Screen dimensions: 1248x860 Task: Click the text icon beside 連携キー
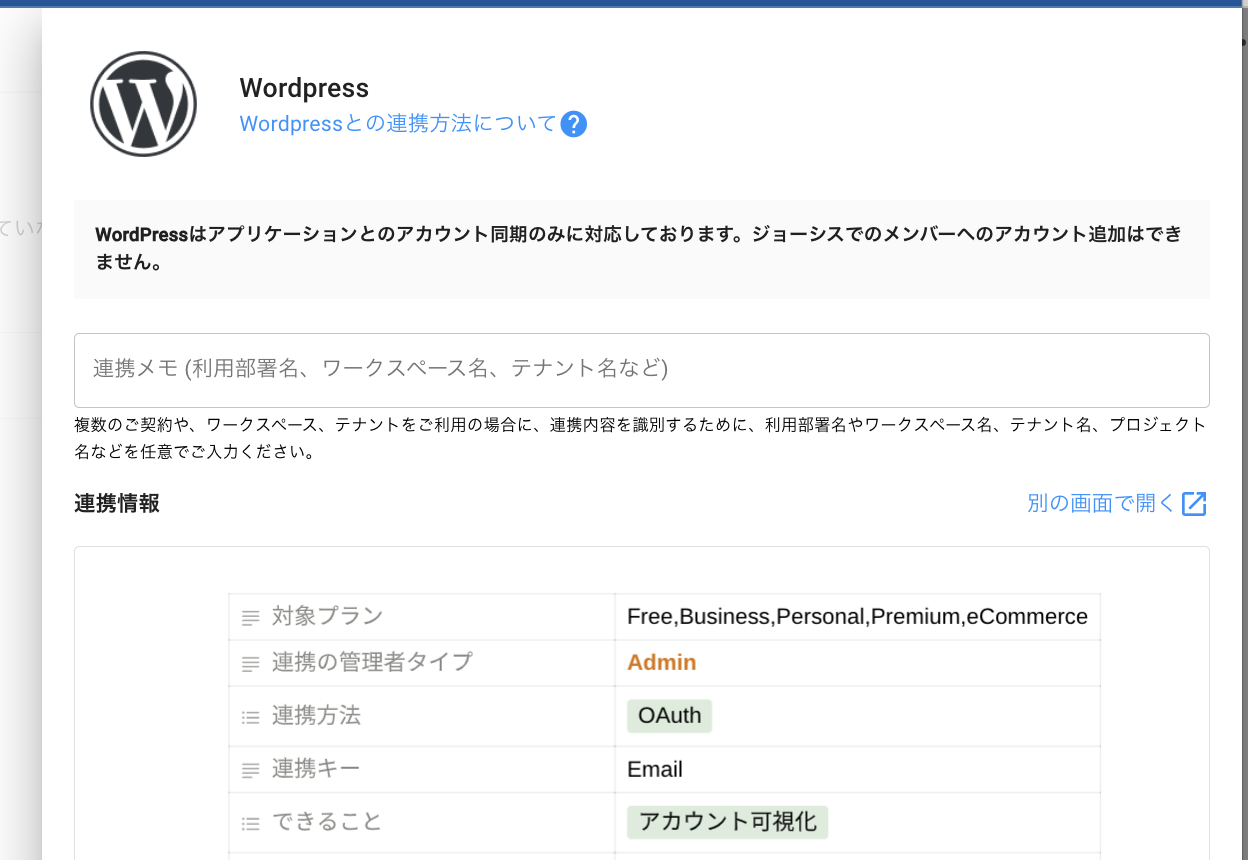(251, 770)
